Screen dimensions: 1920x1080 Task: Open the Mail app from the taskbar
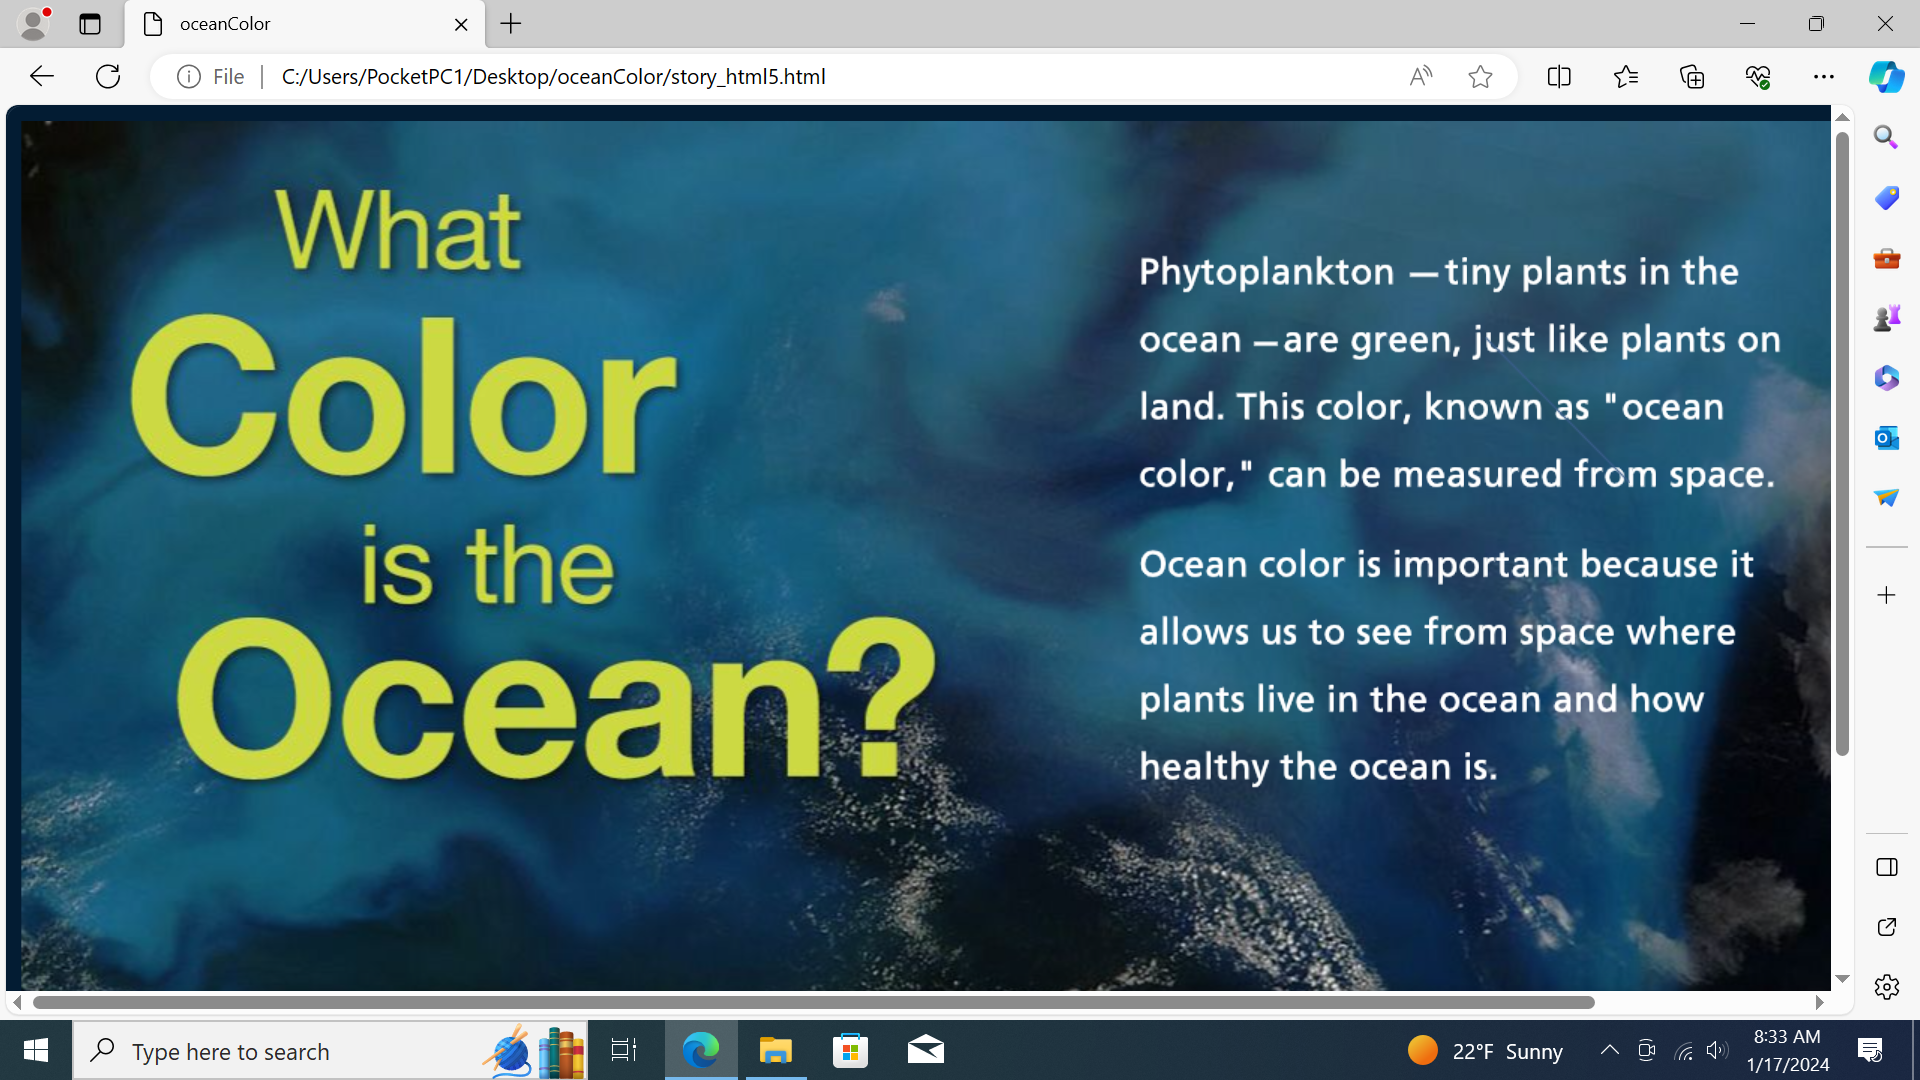click(x=926, y=1050)
